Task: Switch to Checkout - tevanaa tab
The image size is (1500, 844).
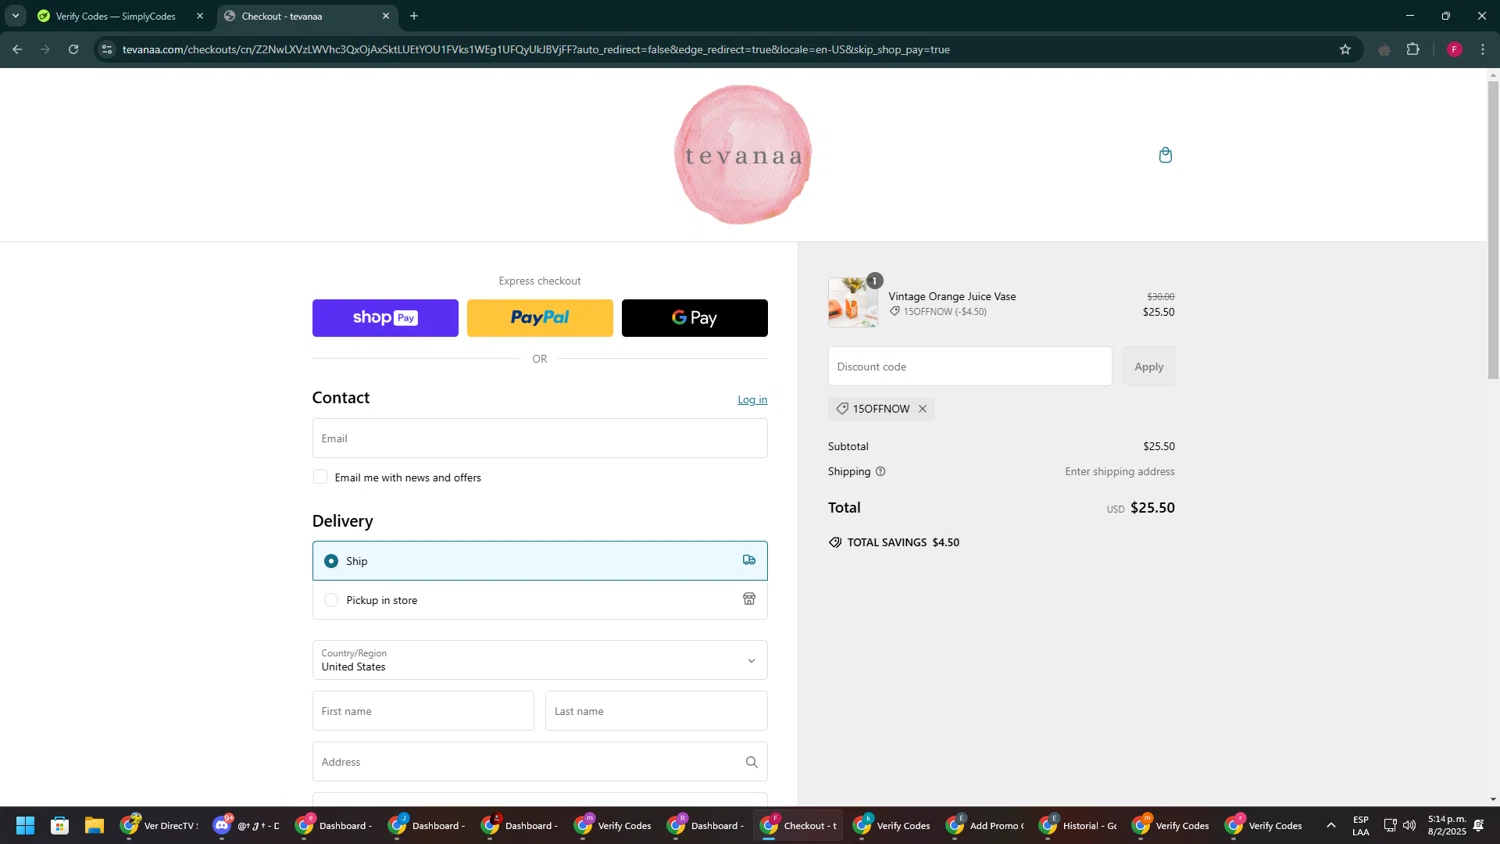Action: (x=305, y=16)
